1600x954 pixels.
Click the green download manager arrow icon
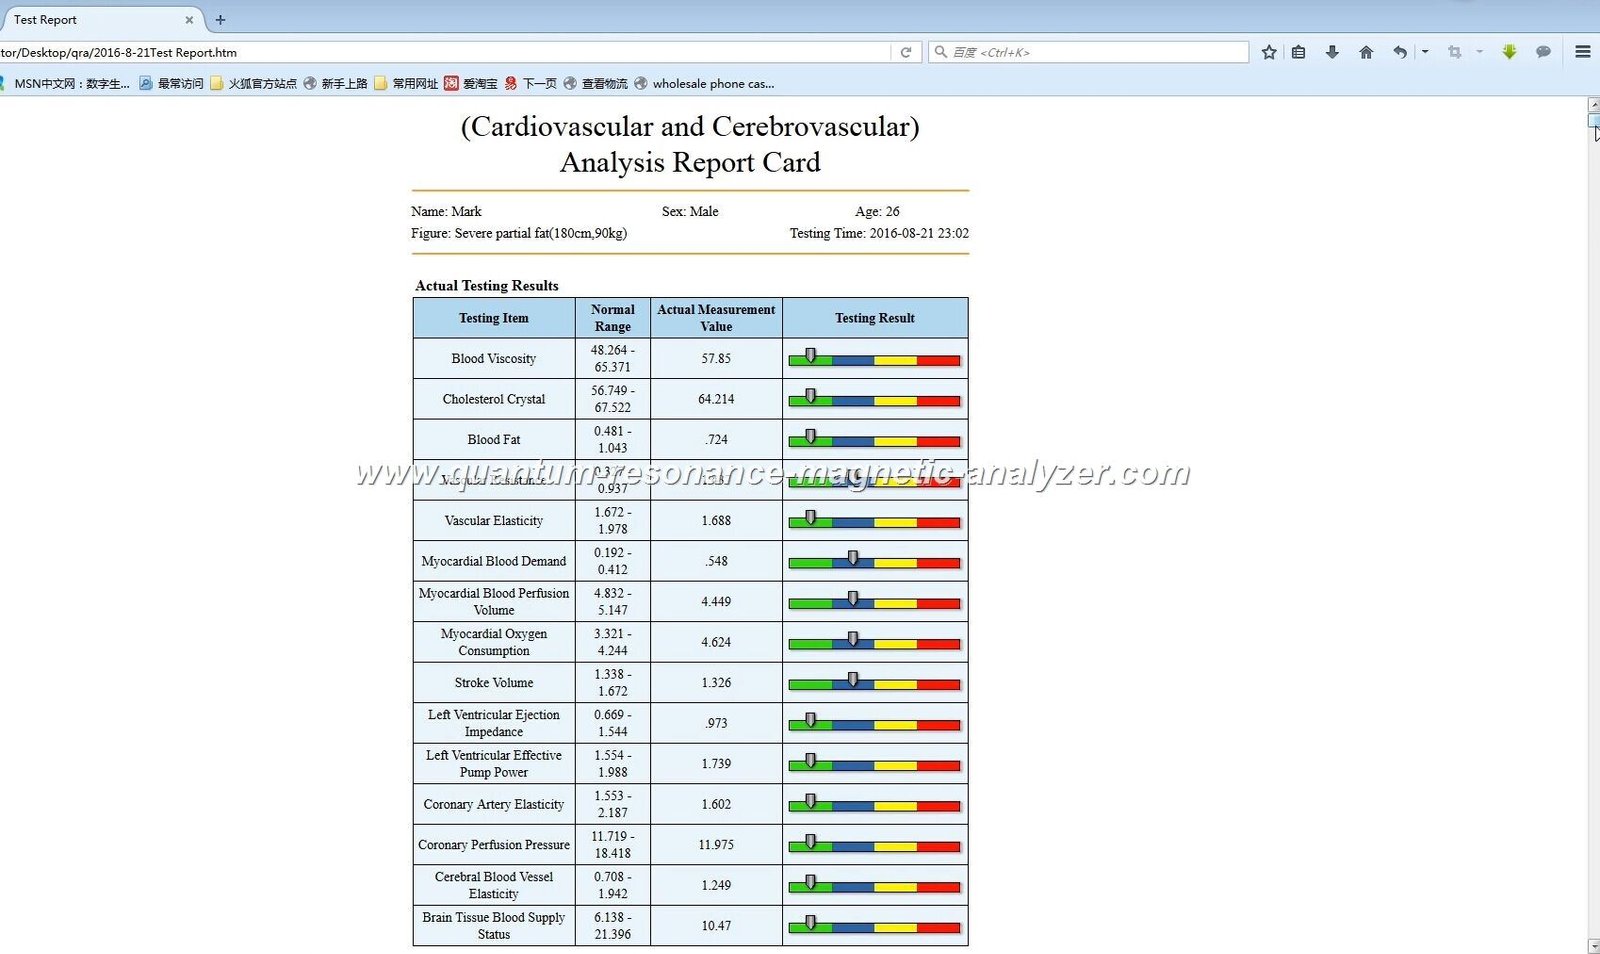(x=1509, y=52)
